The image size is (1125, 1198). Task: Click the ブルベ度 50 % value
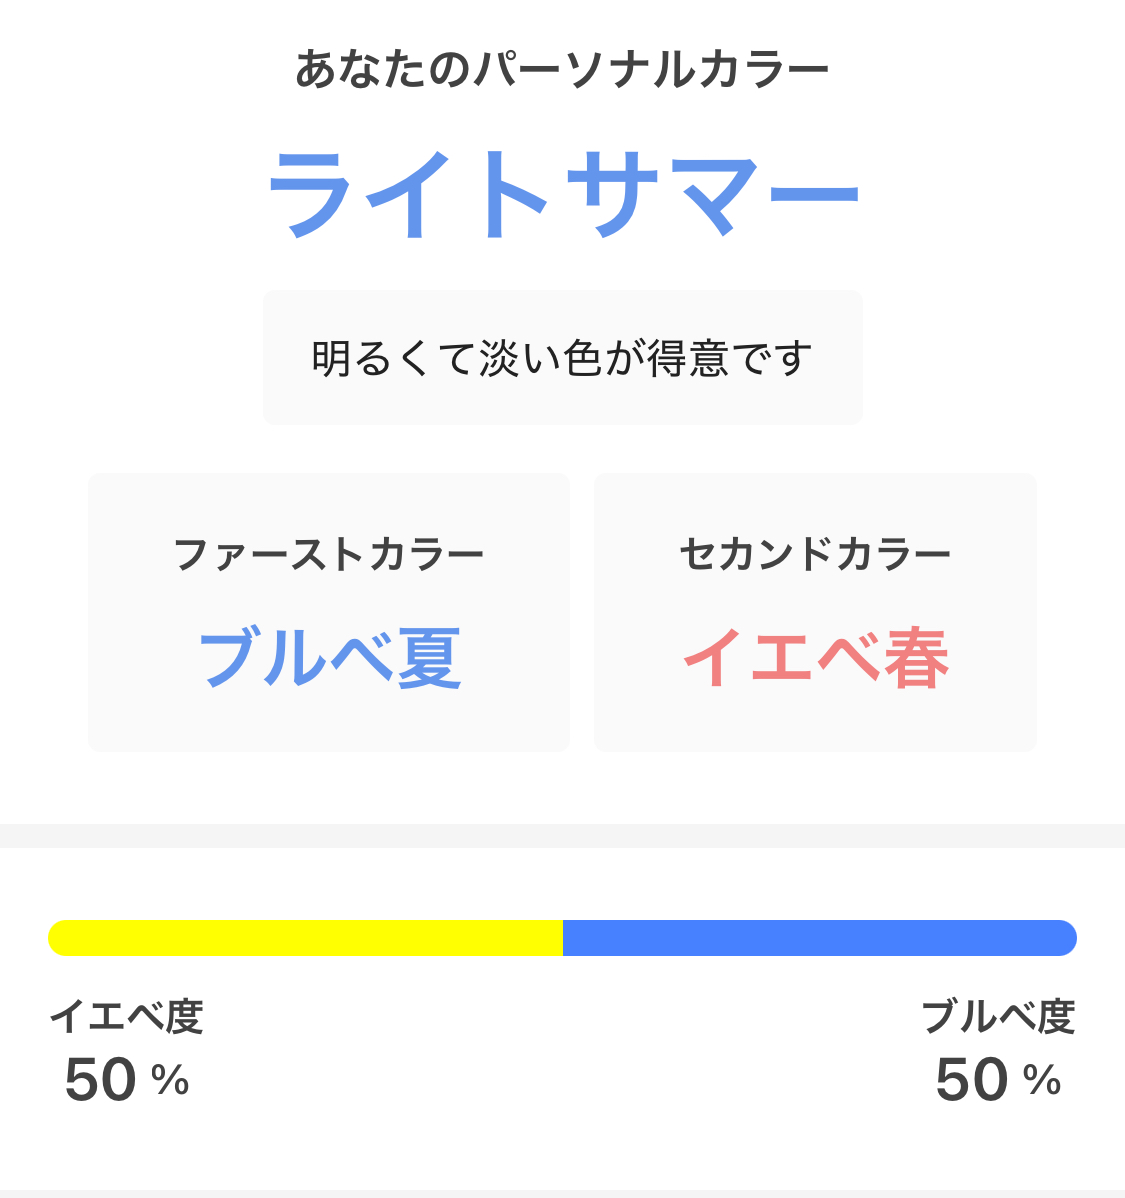pyautogui.click(x=998, y=1080)
